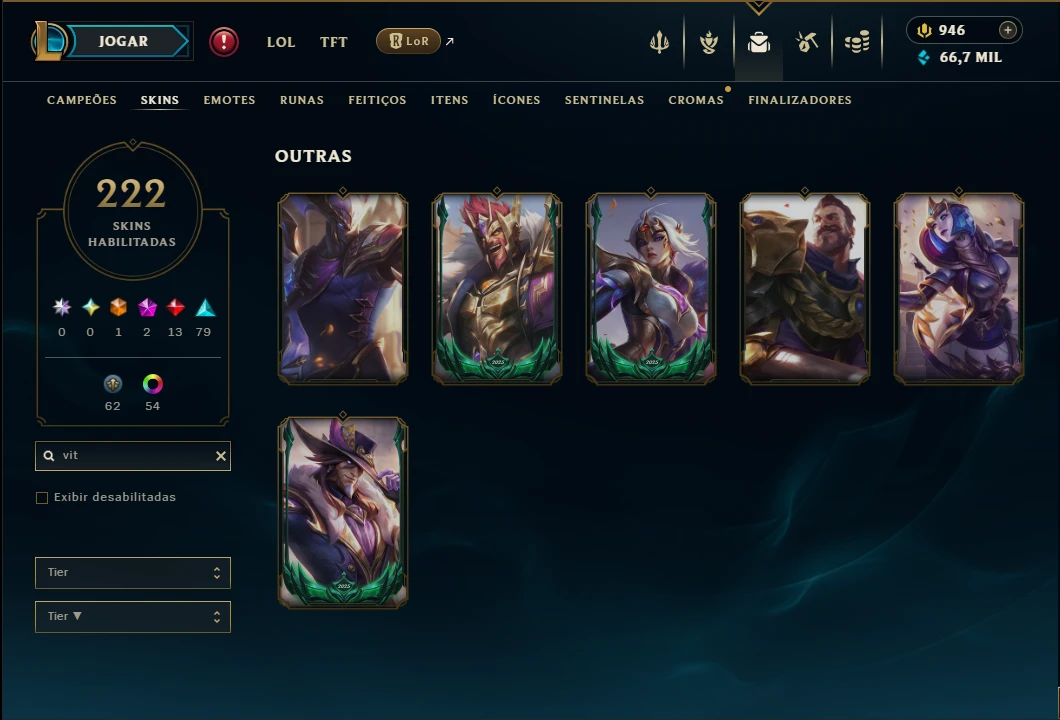Open the profile laurel icon
The image size is (1060, 720).
708,43
